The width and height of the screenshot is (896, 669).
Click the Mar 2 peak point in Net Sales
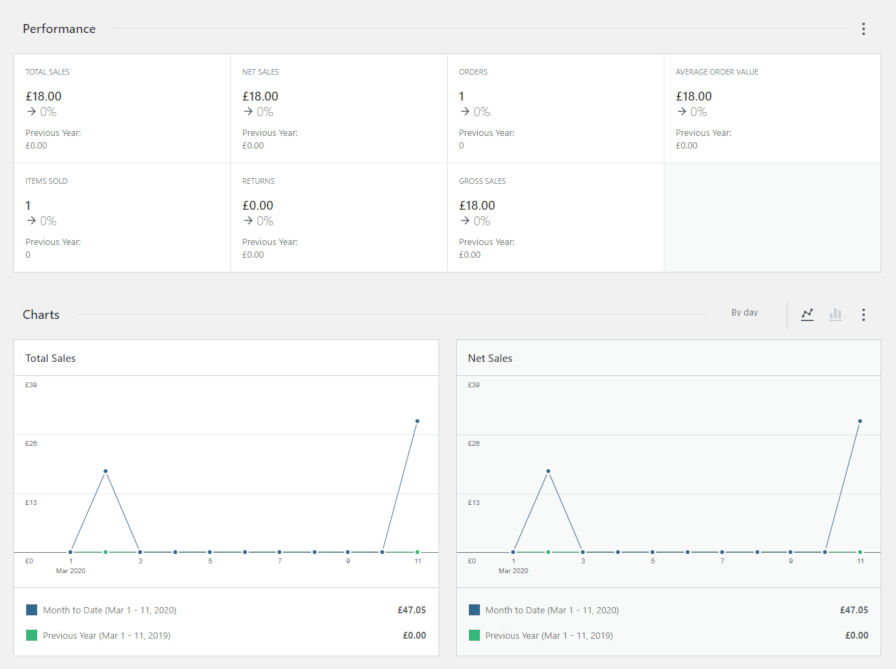(548, 471)
